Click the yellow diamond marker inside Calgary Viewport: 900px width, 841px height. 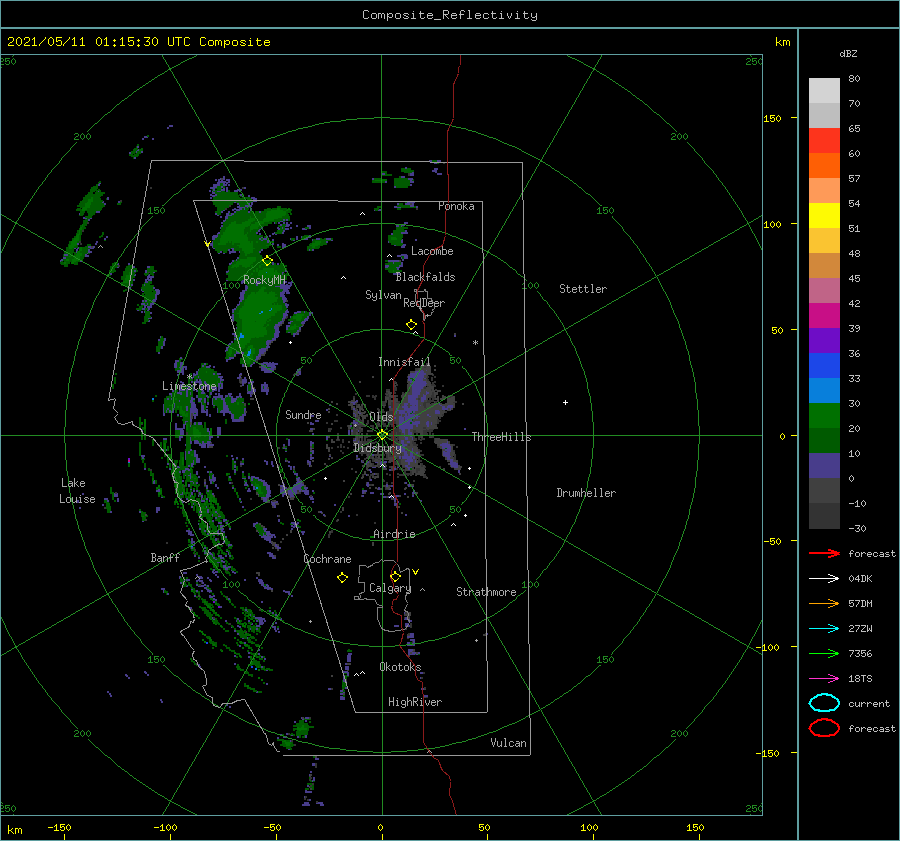(395, 576)
